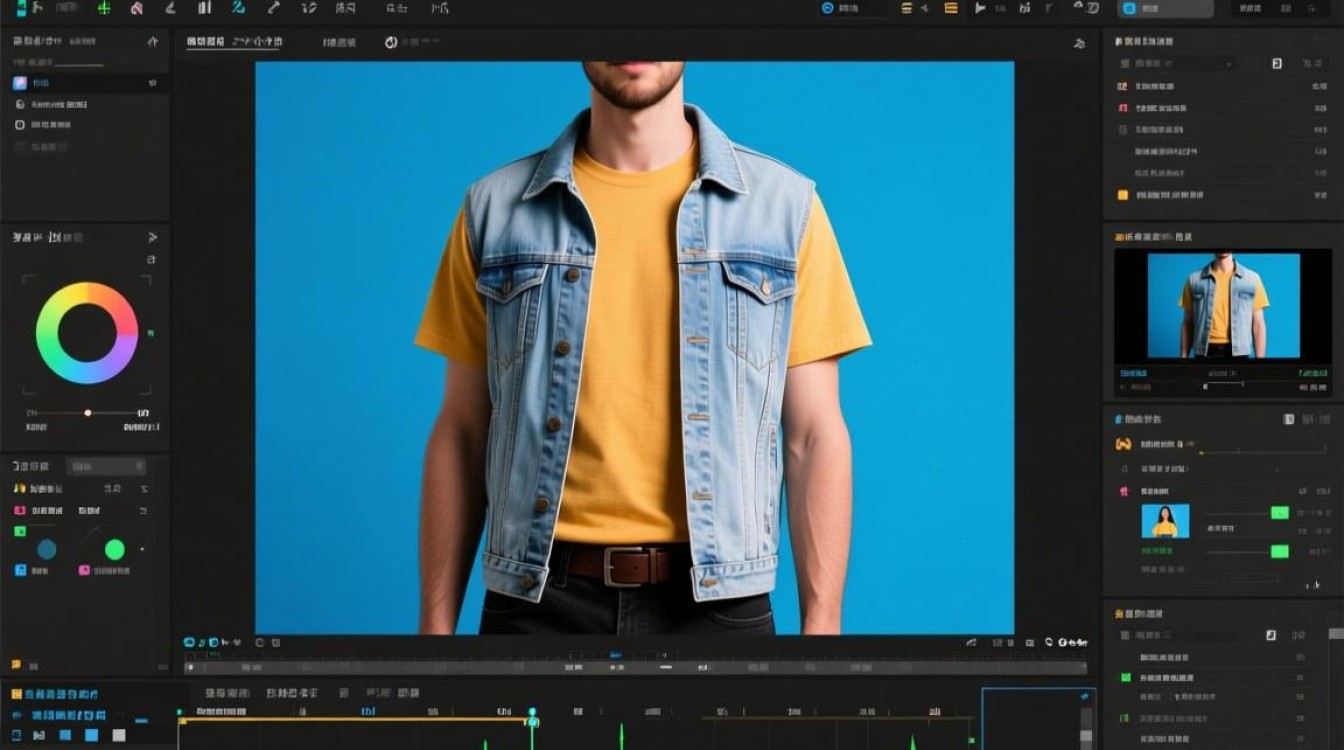Click the pill button with the blue square icon
Viewport: 1344px width, 750px height.
1165,8
